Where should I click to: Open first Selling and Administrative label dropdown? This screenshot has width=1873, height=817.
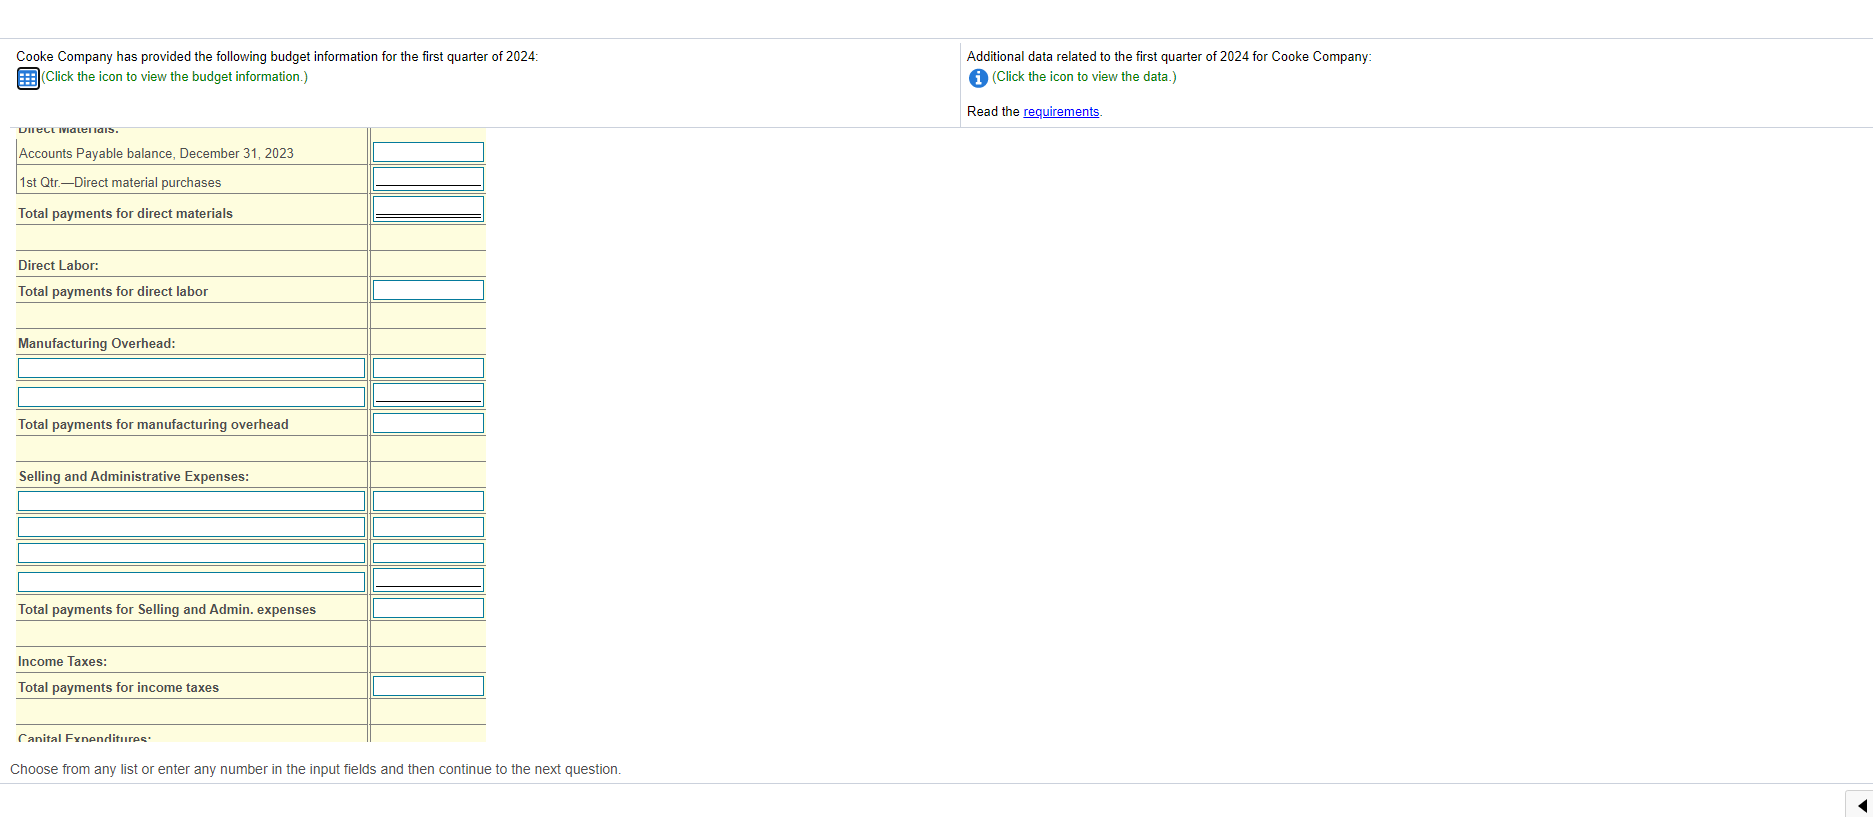191,501
